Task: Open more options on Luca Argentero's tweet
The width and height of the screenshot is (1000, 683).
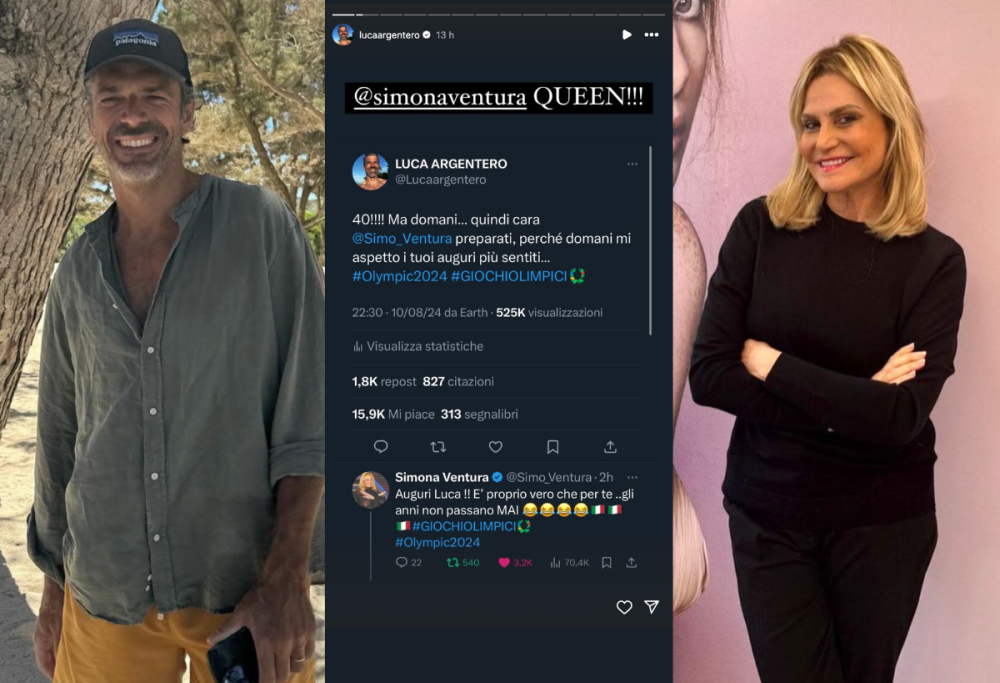Action: 632,164
